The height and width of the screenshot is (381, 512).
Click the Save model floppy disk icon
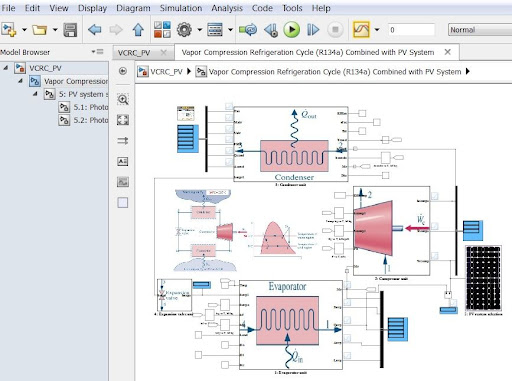click(x=70, y=30)
